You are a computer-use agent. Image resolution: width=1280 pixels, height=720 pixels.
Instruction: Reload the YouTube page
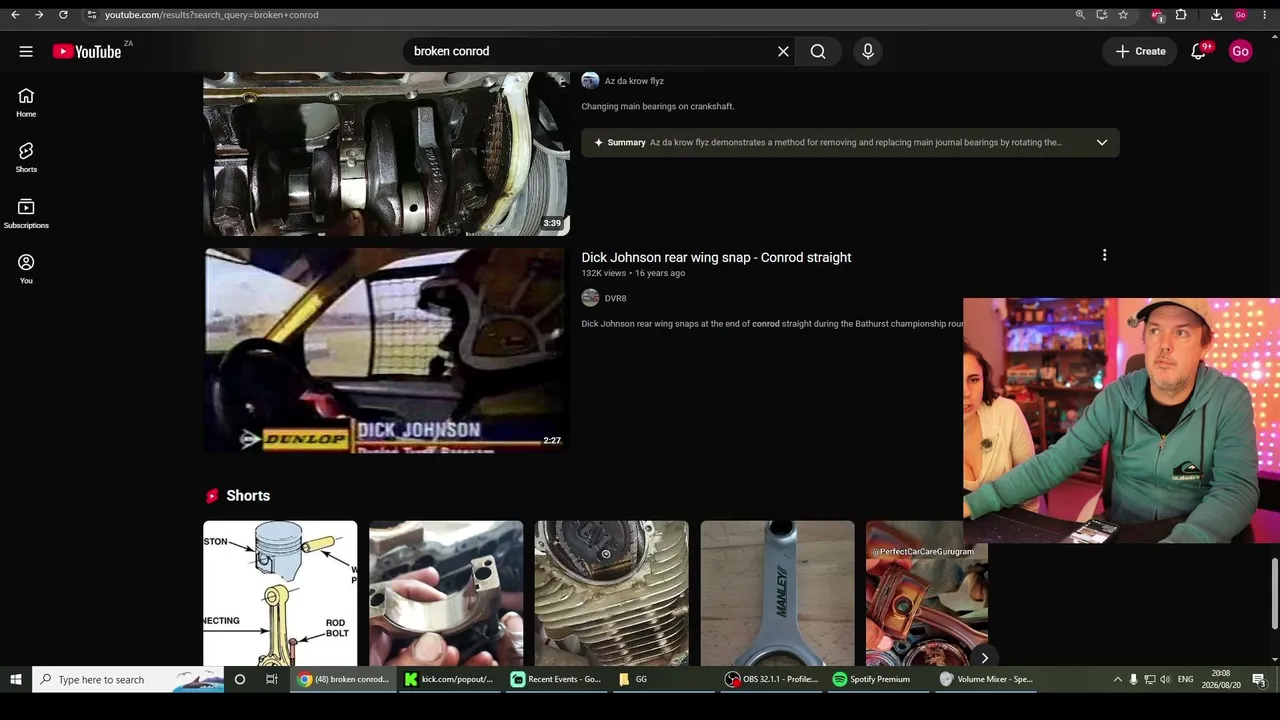63,15
